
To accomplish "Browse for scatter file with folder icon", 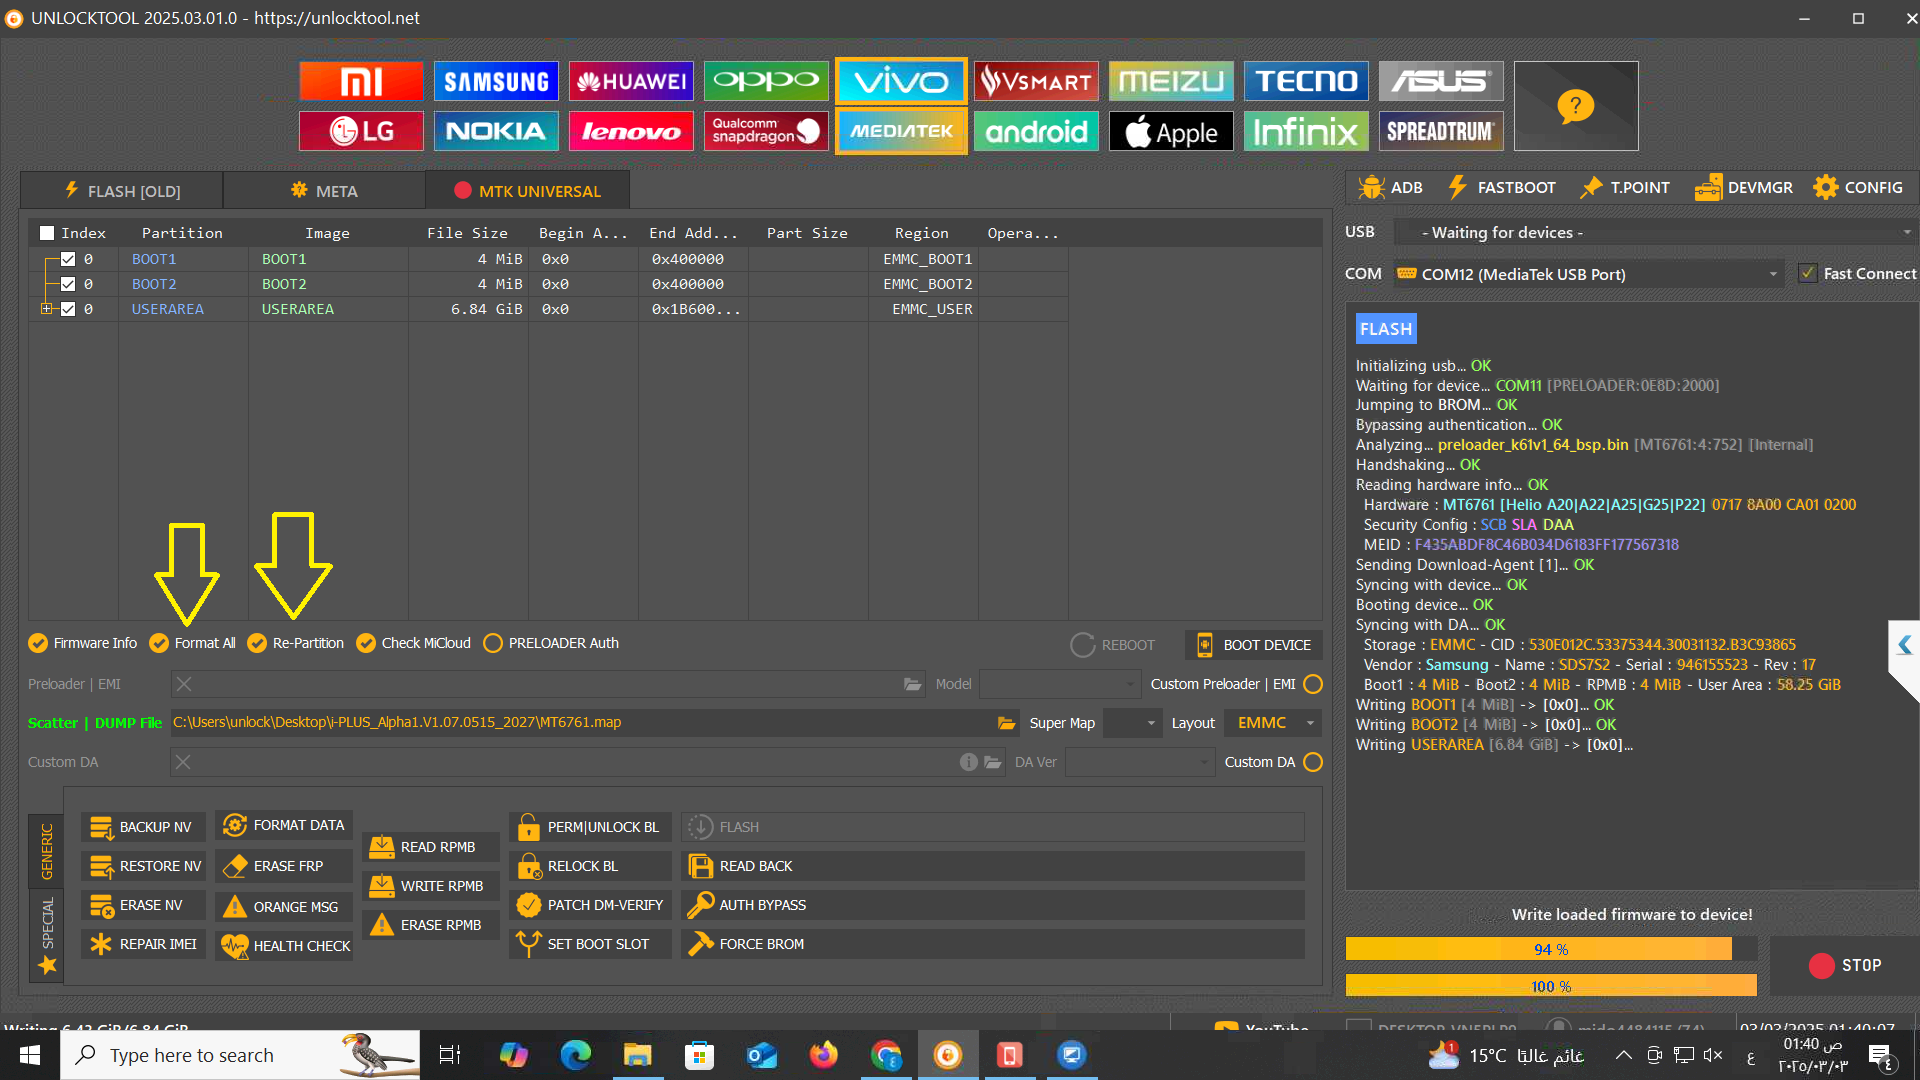I will click(x=1006, y=723).
